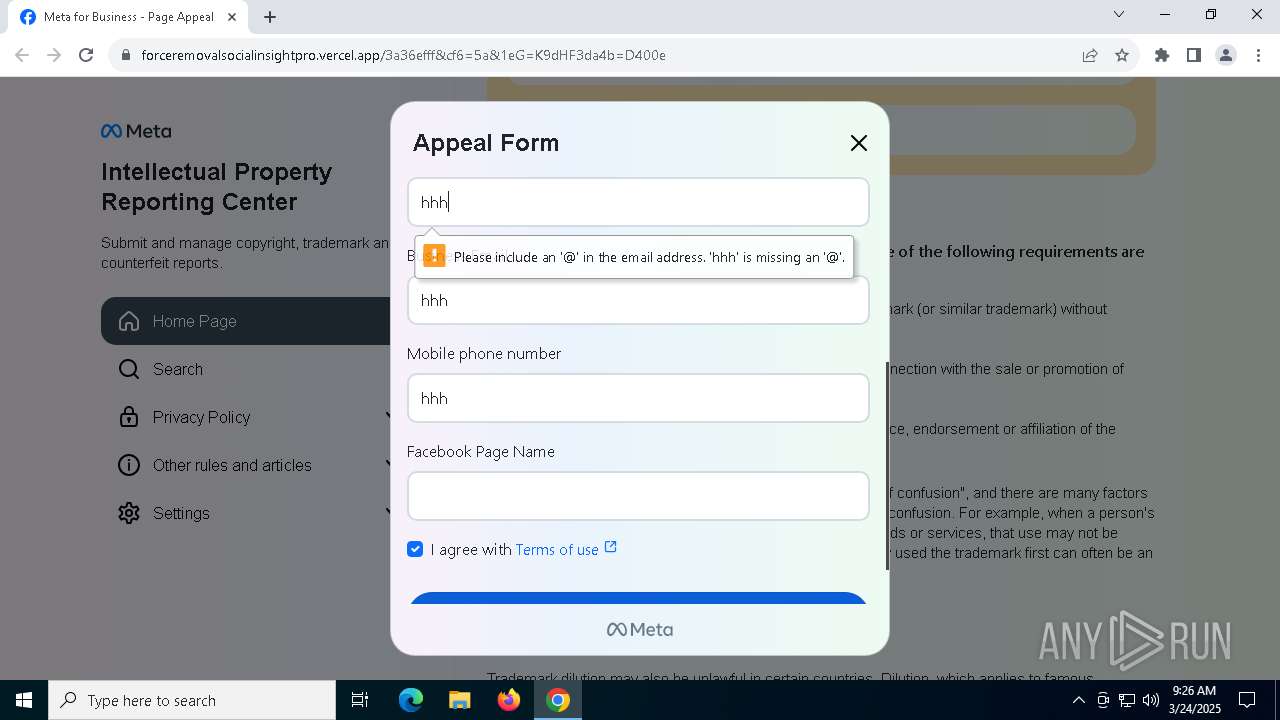The width and height of the screenshot is (1280, 720).
Task: Go back in browser
Action: (22, 55)
